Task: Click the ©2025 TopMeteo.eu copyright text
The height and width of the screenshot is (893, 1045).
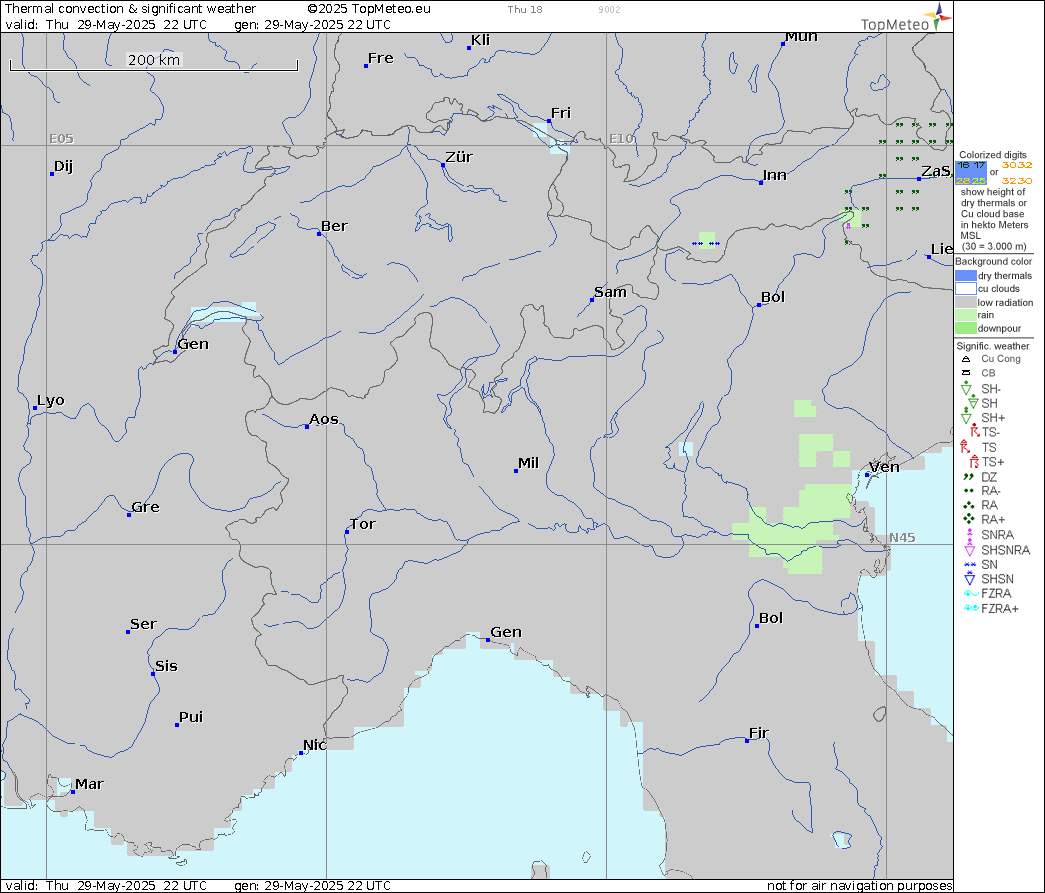Action: (369, 9)
